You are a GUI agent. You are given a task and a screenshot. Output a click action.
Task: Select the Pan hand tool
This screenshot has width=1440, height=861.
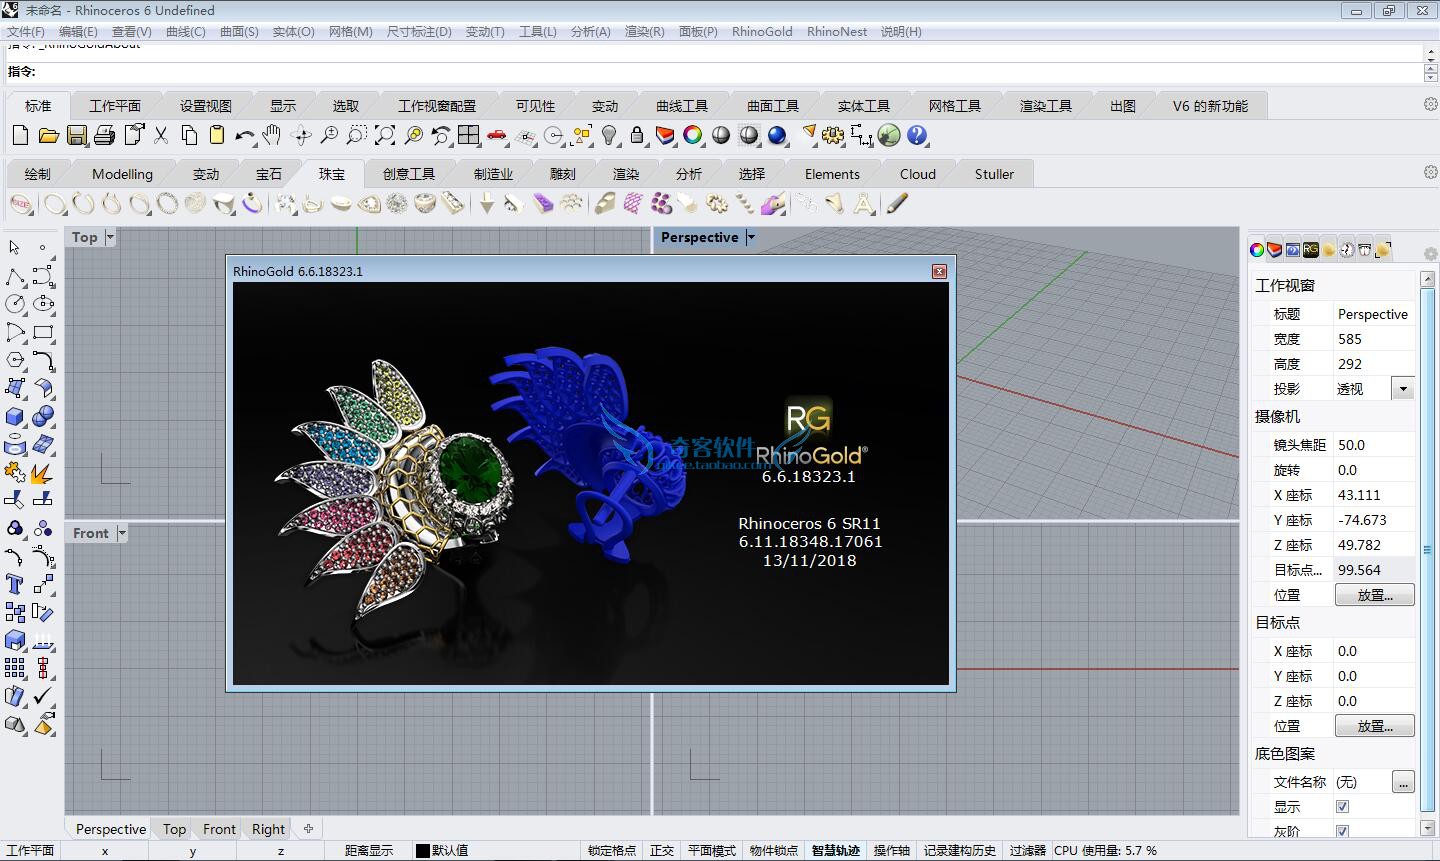click(272, 135)
